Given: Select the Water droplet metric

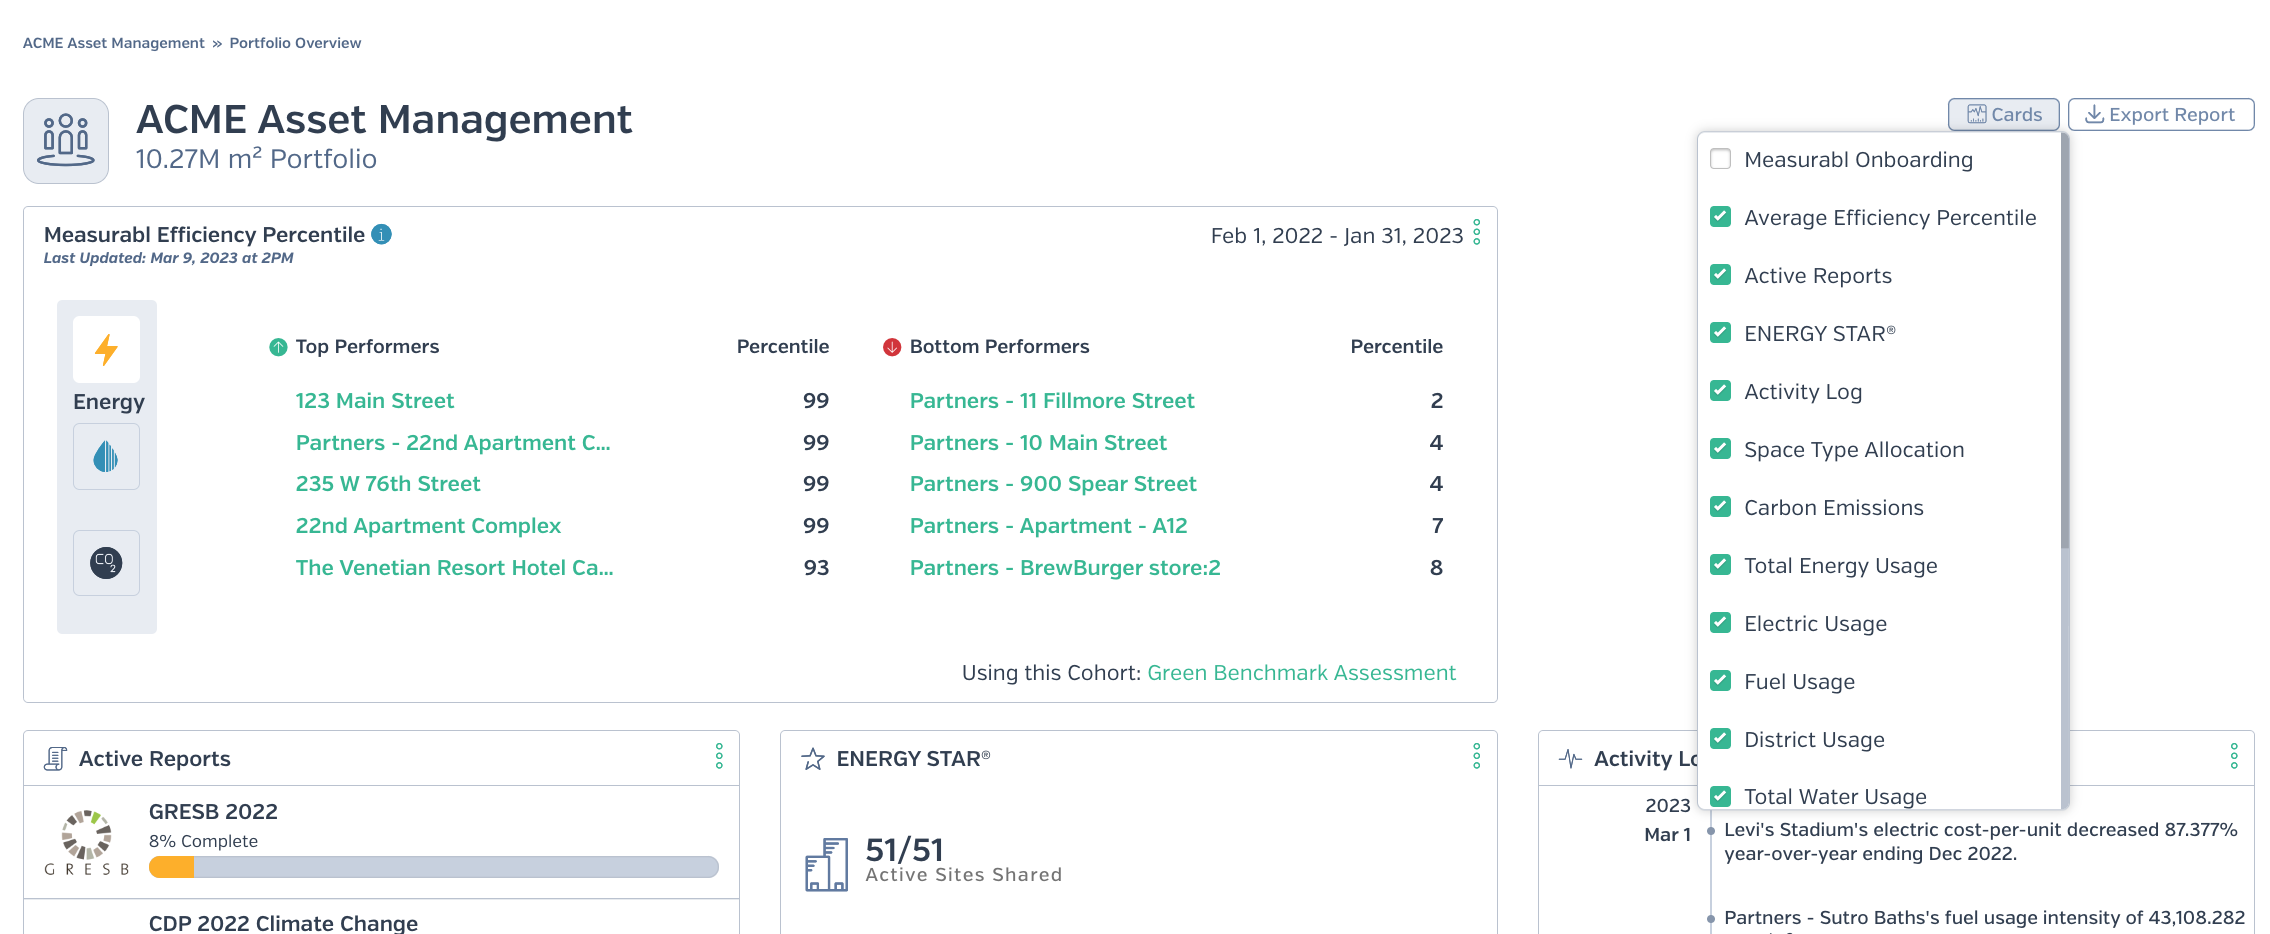Looking at the screenshot, I should 106,457.
